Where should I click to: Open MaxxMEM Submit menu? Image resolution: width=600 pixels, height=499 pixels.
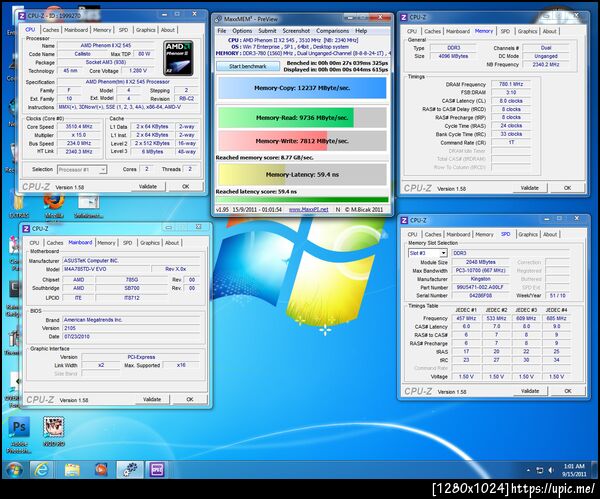click(267, 31)
